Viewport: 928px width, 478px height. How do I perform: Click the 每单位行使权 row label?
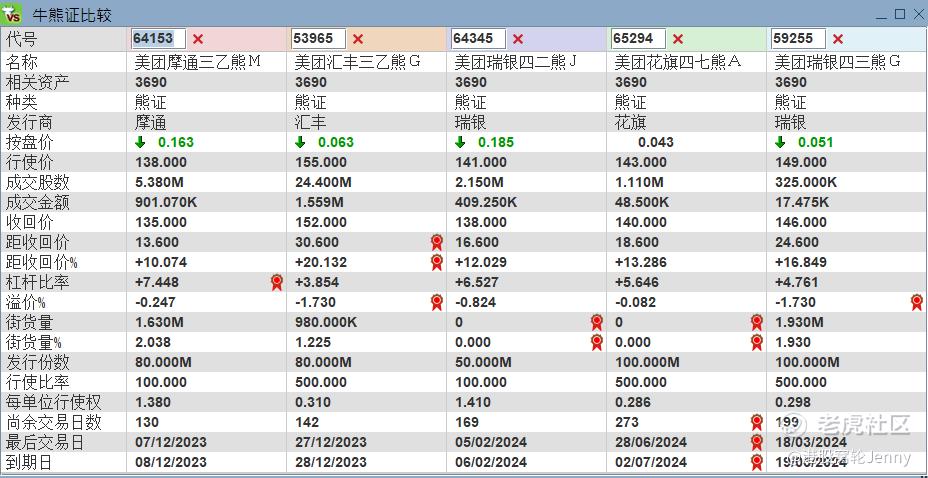click(53, 402)
